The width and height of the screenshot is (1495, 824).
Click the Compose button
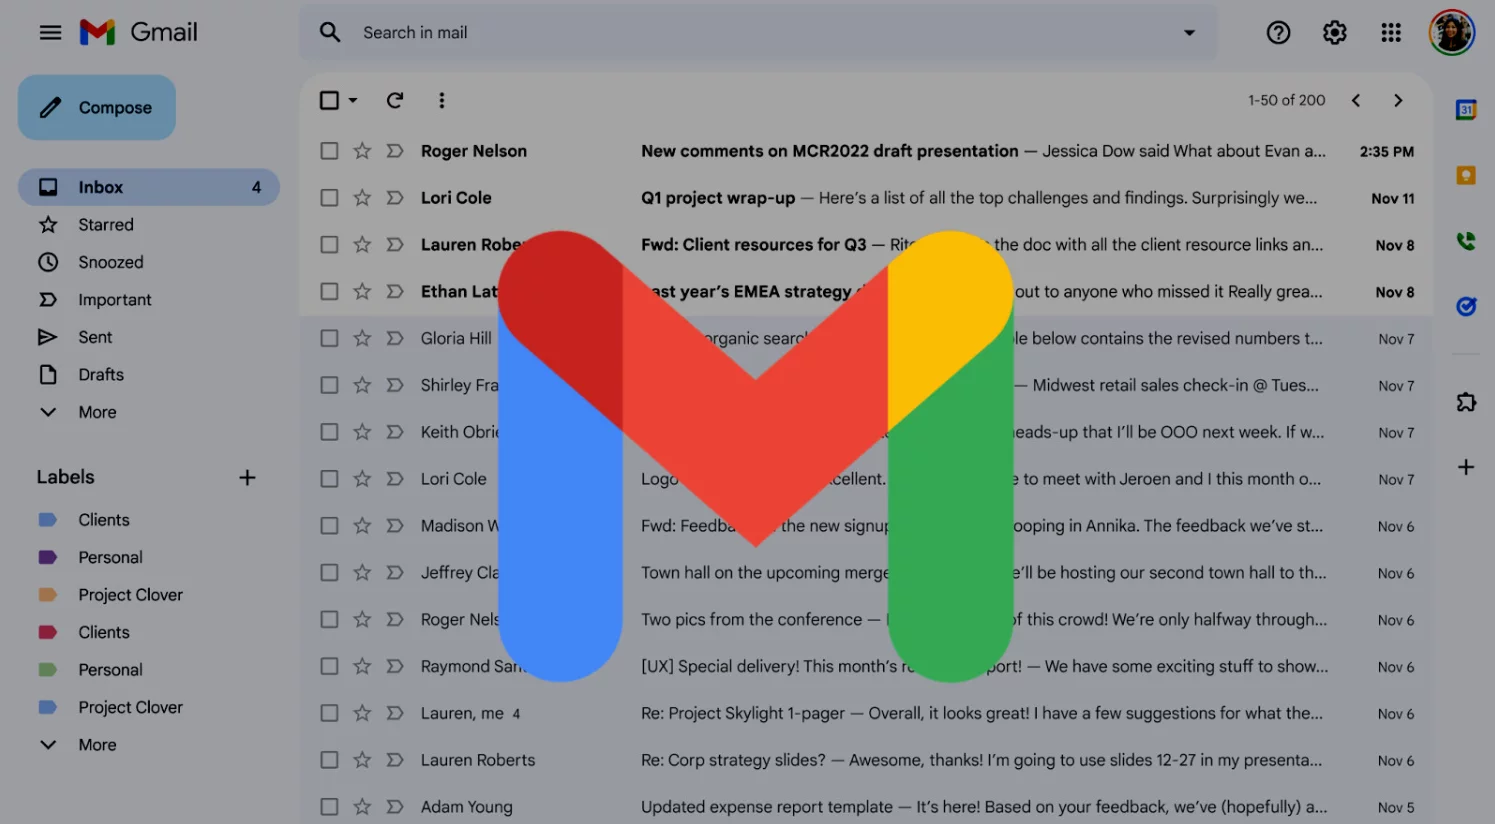tap(97, 108)
